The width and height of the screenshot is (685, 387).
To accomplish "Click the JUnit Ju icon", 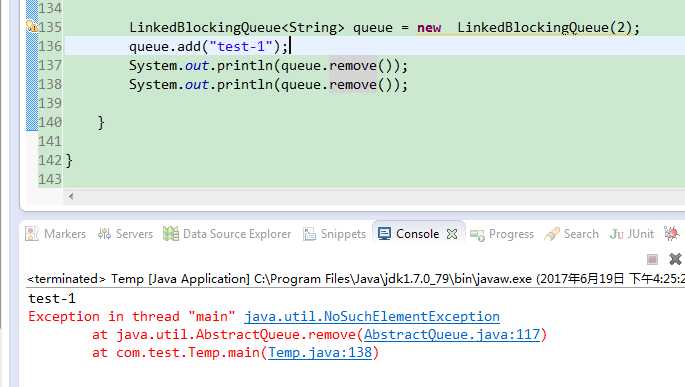I will pyautogui.click(x=616, y=234).
